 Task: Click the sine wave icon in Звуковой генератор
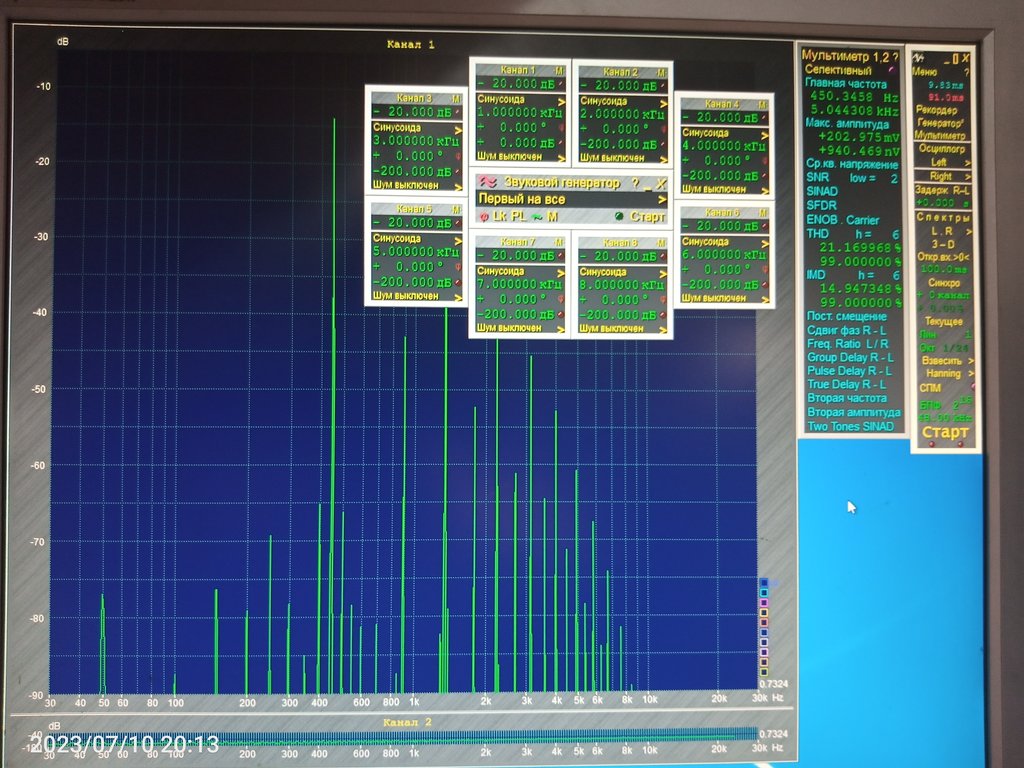[489, 182]
